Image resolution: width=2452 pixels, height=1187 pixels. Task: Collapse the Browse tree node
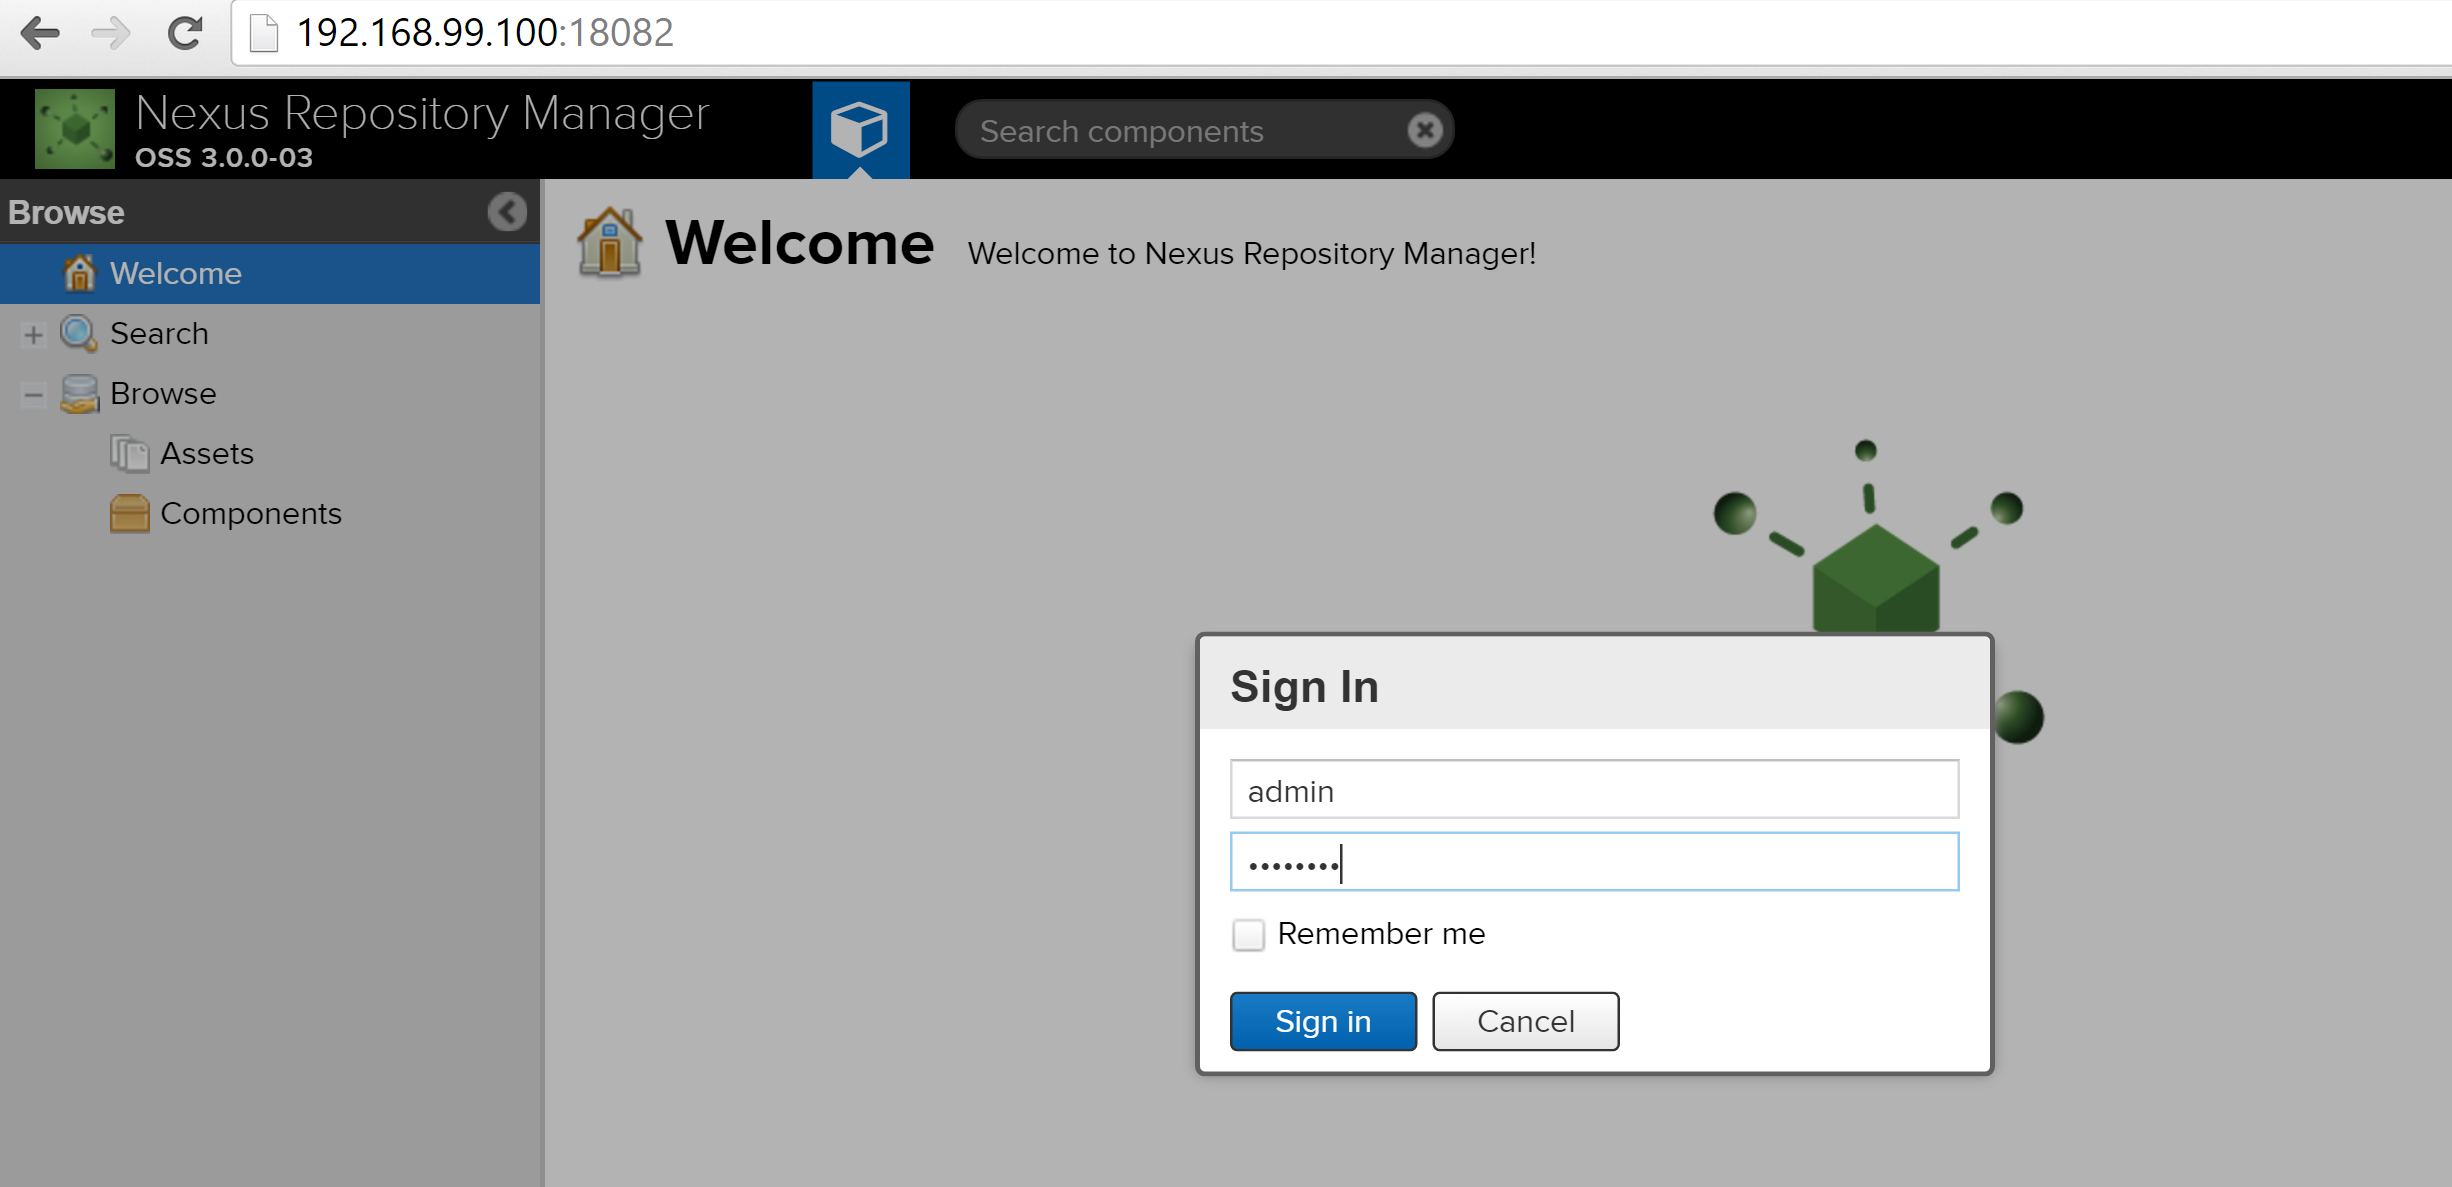(33, 394)
